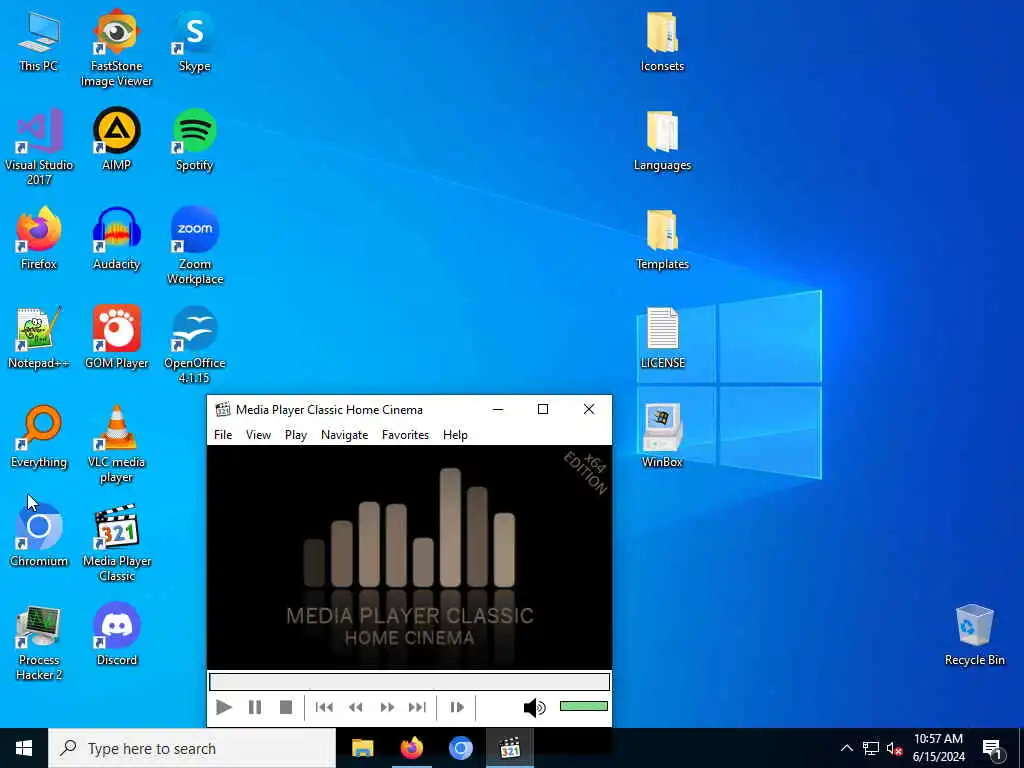1024x768 pixels.
Task: Select the Audacity desktop icon
Action: pos(116,238)
